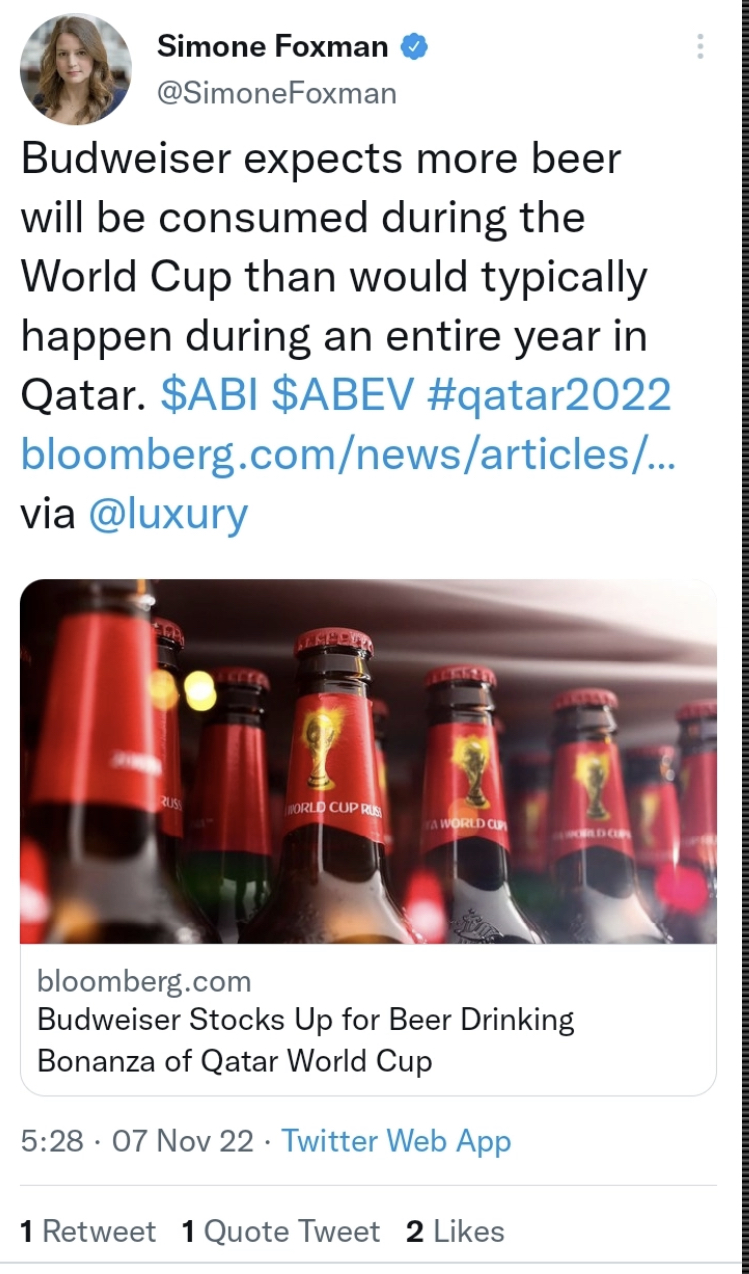Open the $ABI cashtag
749x1274 pixels.
pyautogui.click(x=209, y=395)
